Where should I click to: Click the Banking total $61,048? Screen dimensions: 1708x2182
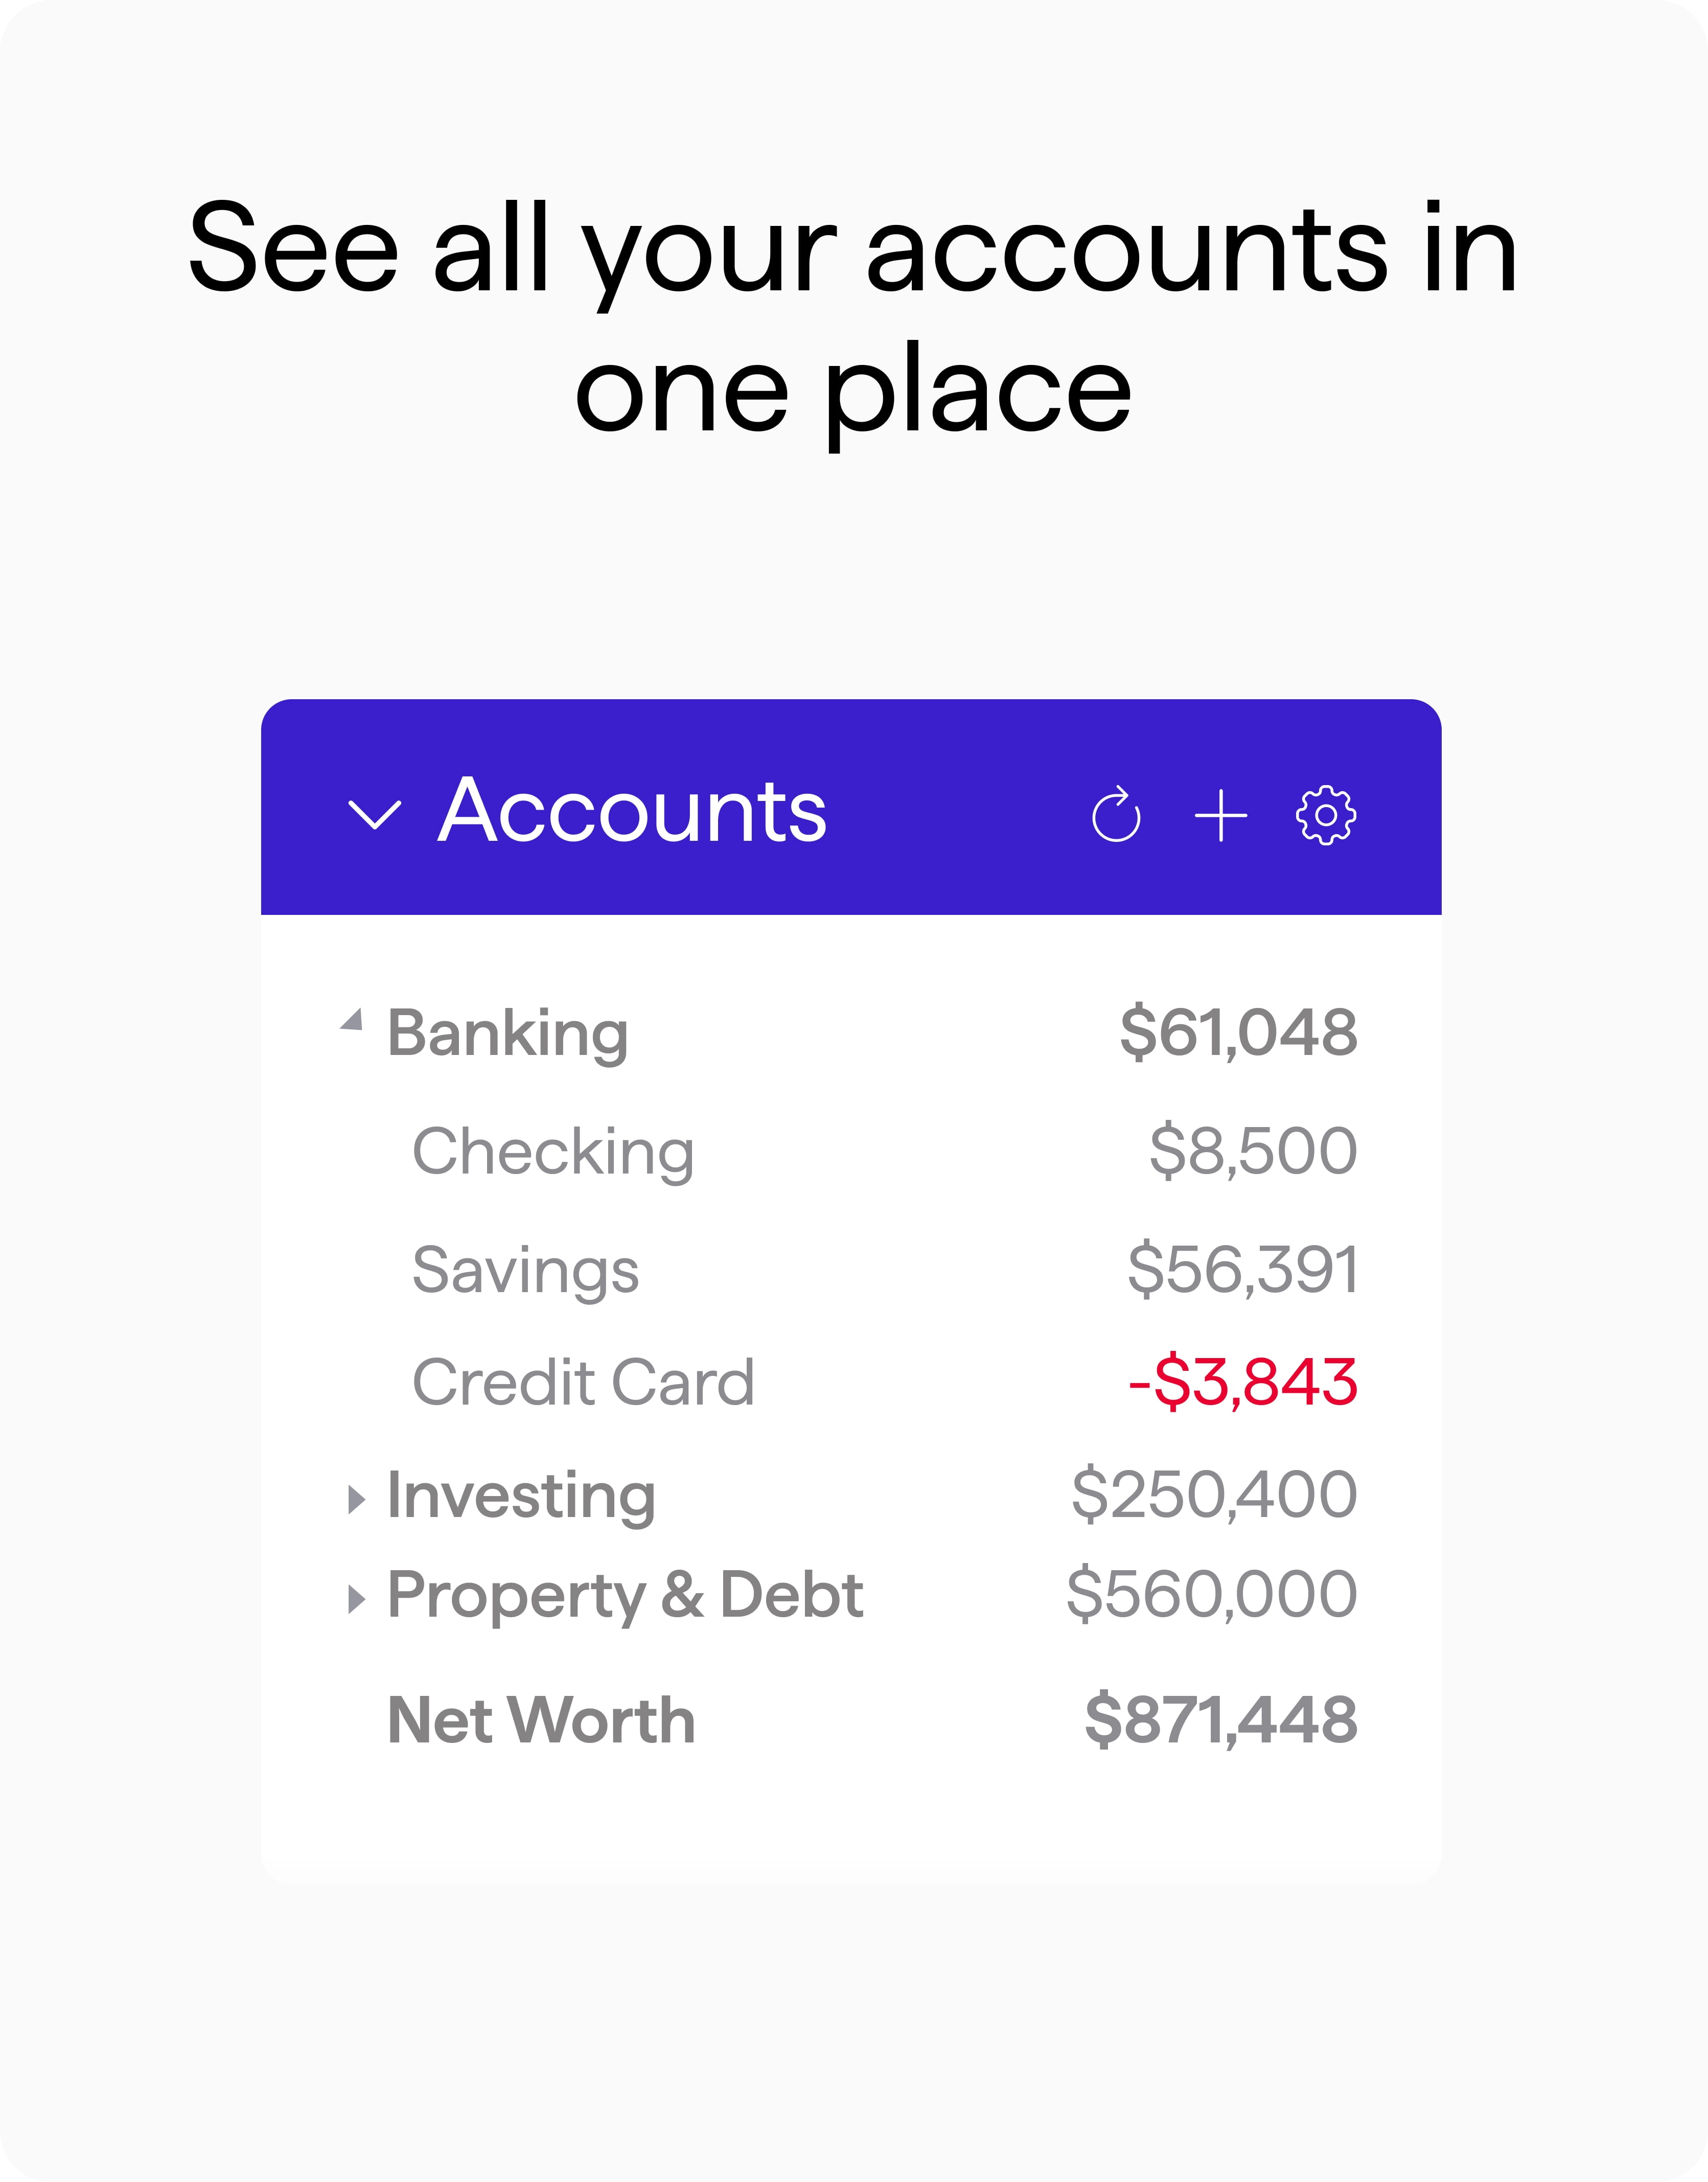point(1238,1032)
